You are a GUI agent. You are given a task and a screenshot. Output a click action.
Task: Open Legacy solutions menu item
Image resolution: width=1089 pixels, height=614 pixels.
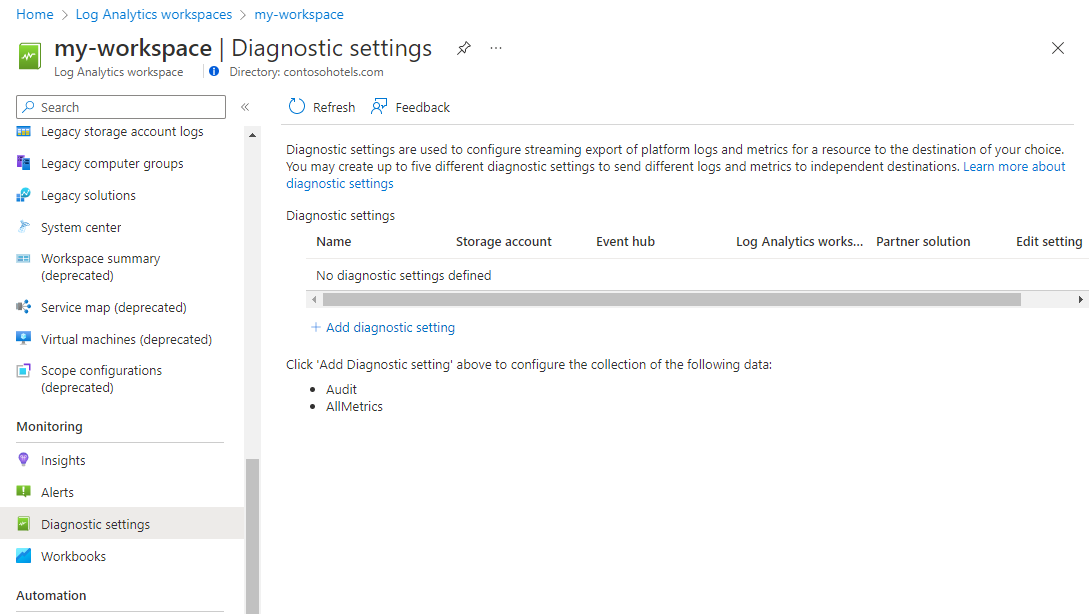(88, 195)
